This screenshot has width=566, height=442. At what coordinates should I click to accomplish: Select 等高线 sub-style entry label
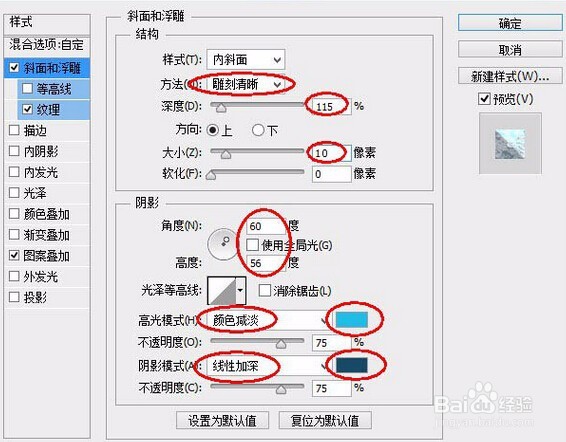pos(54,89)
